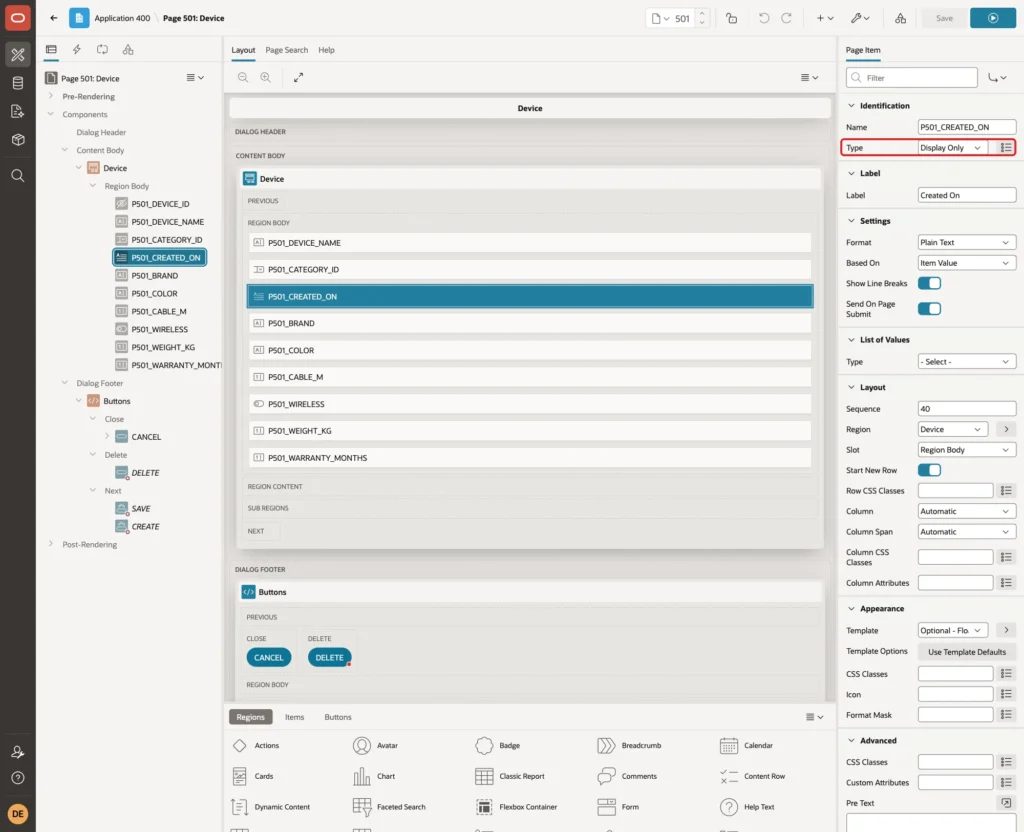Open the Format dropdown set to Plain Text
1024x832 pixels.
[x=967, y=242]
